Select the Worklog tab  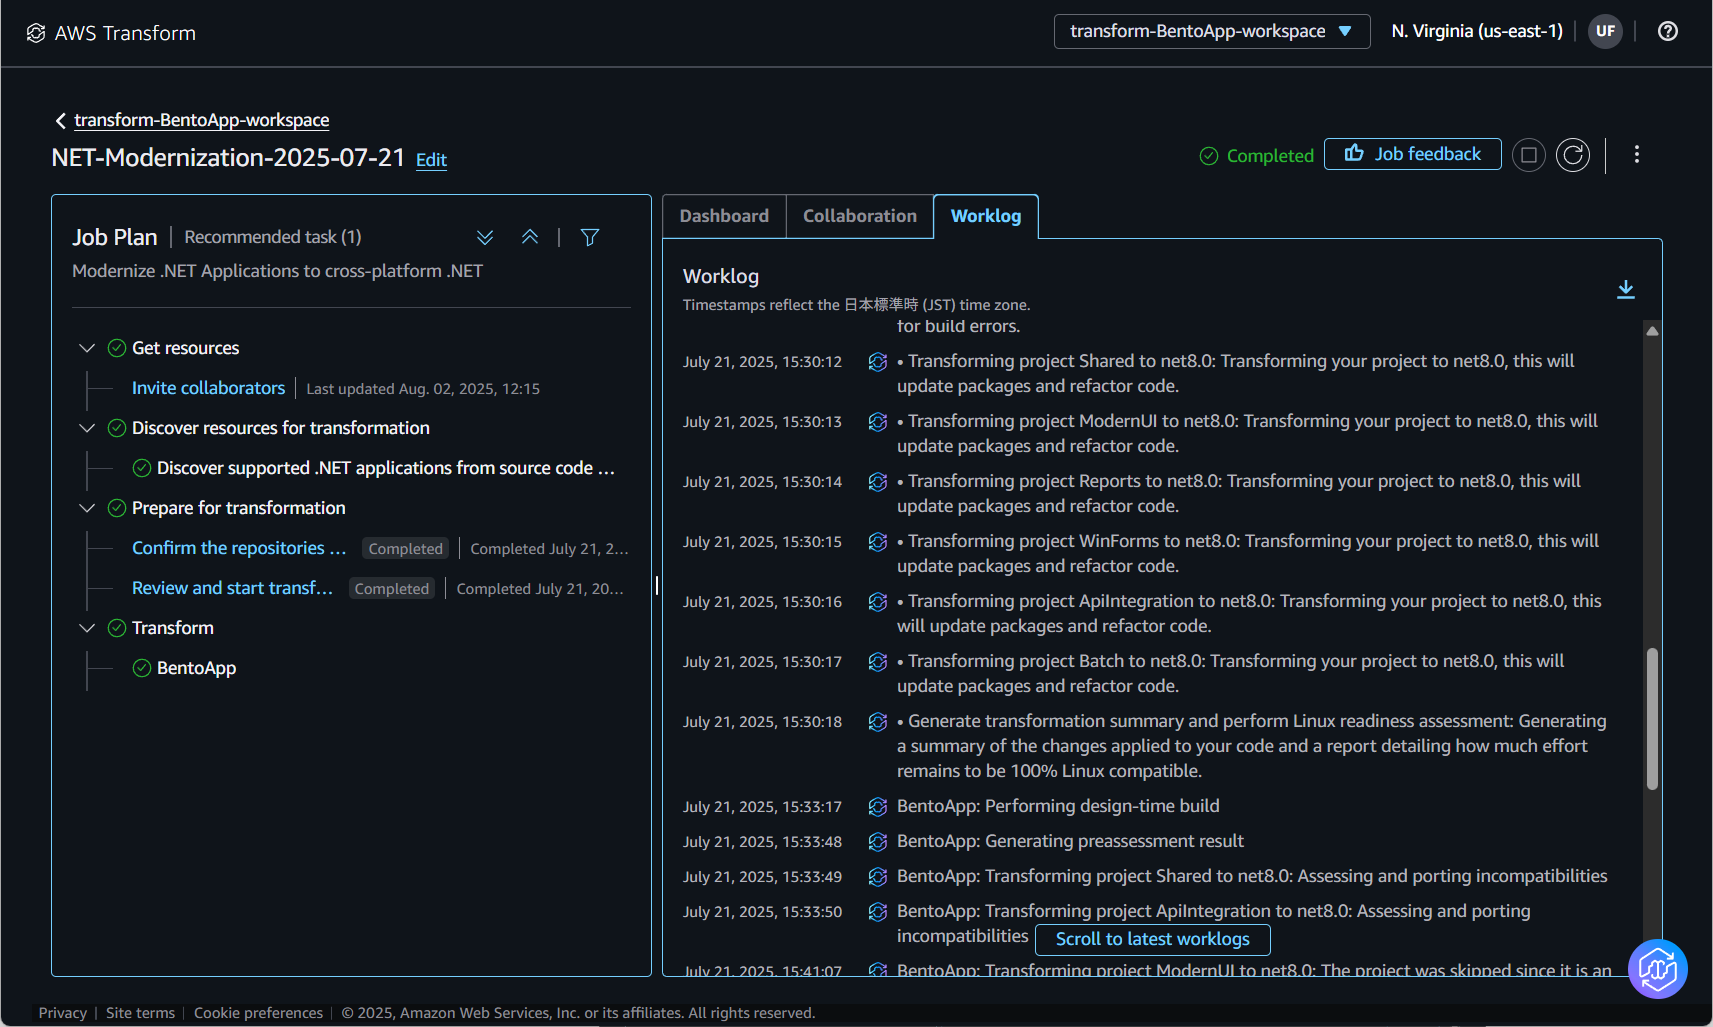click(986, 216)
